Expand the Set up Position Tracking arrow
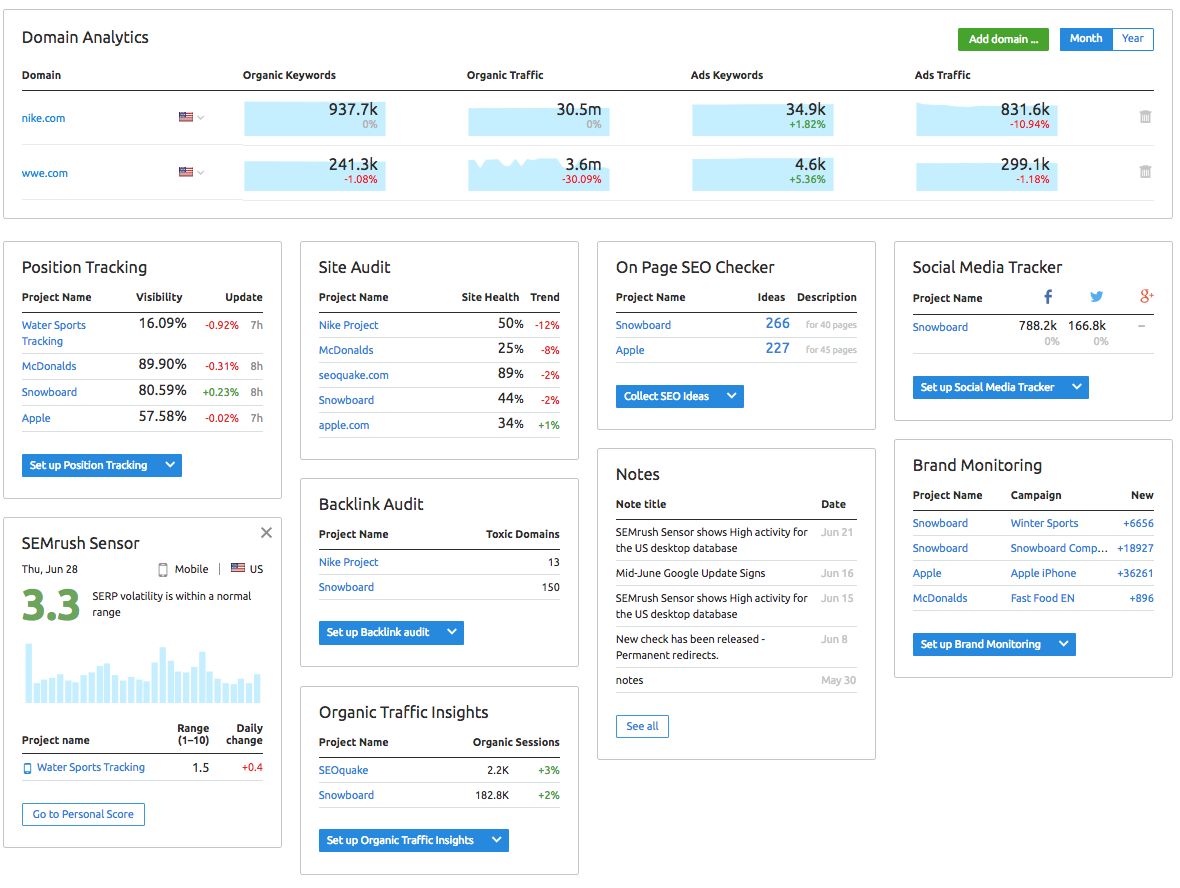This screenshot has width=1180, height=888. (x=170, y=465)
